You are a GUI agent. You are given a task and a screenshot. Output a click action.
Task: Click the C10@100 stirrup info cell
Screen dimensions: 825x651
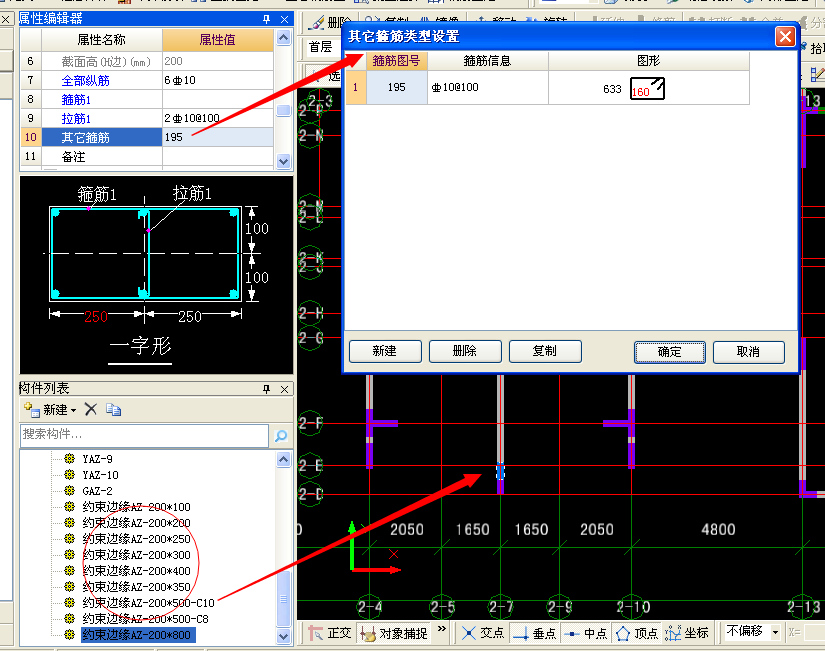488,87
